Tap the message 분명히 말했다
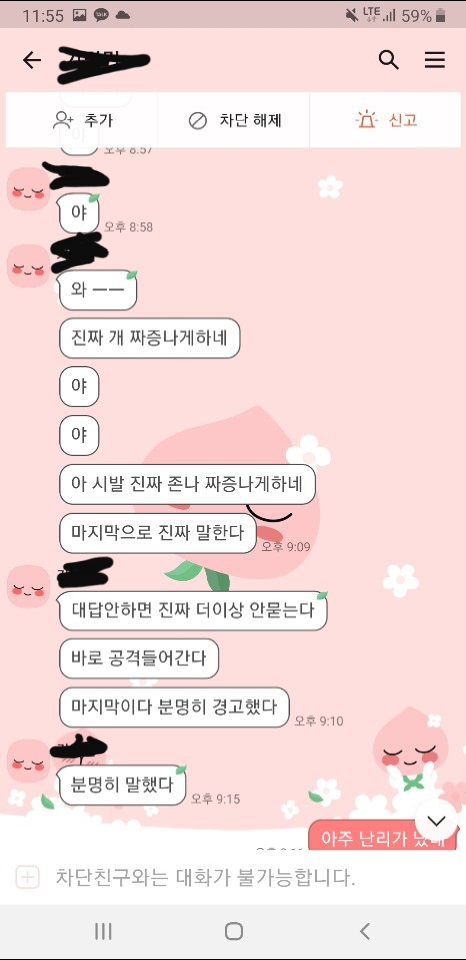The width and height of the screenshot is (466, 960). [122, 786]
